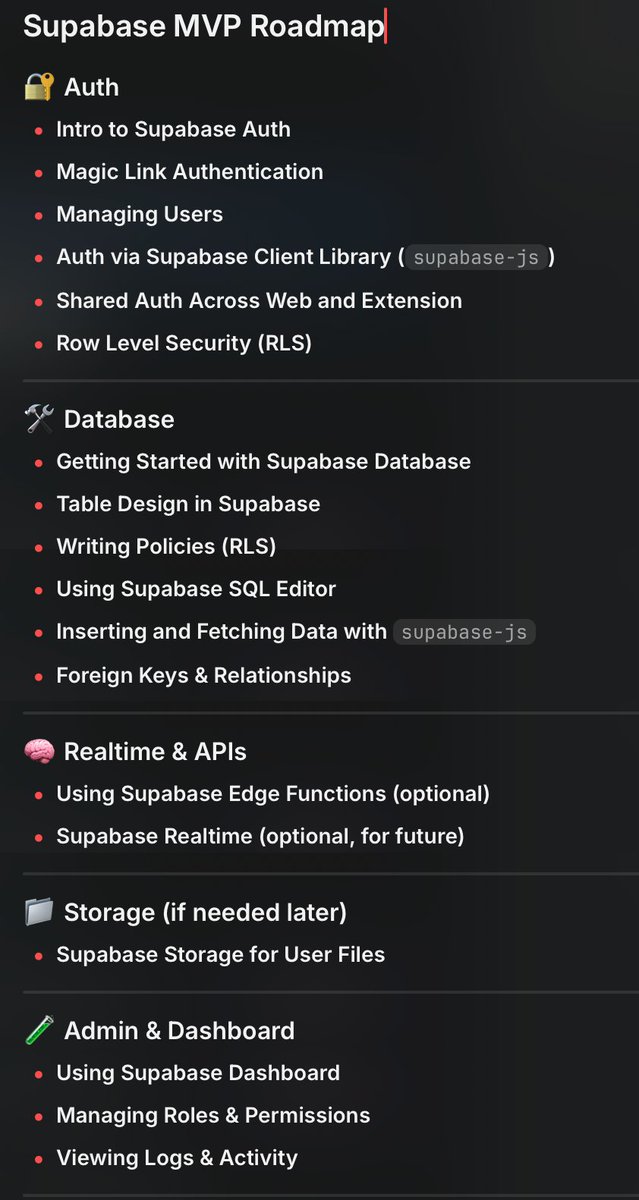Click 'Using Supabase Edge Functions (optional)'
Screen dimensions: 639x1200
[x=273, y=793]
